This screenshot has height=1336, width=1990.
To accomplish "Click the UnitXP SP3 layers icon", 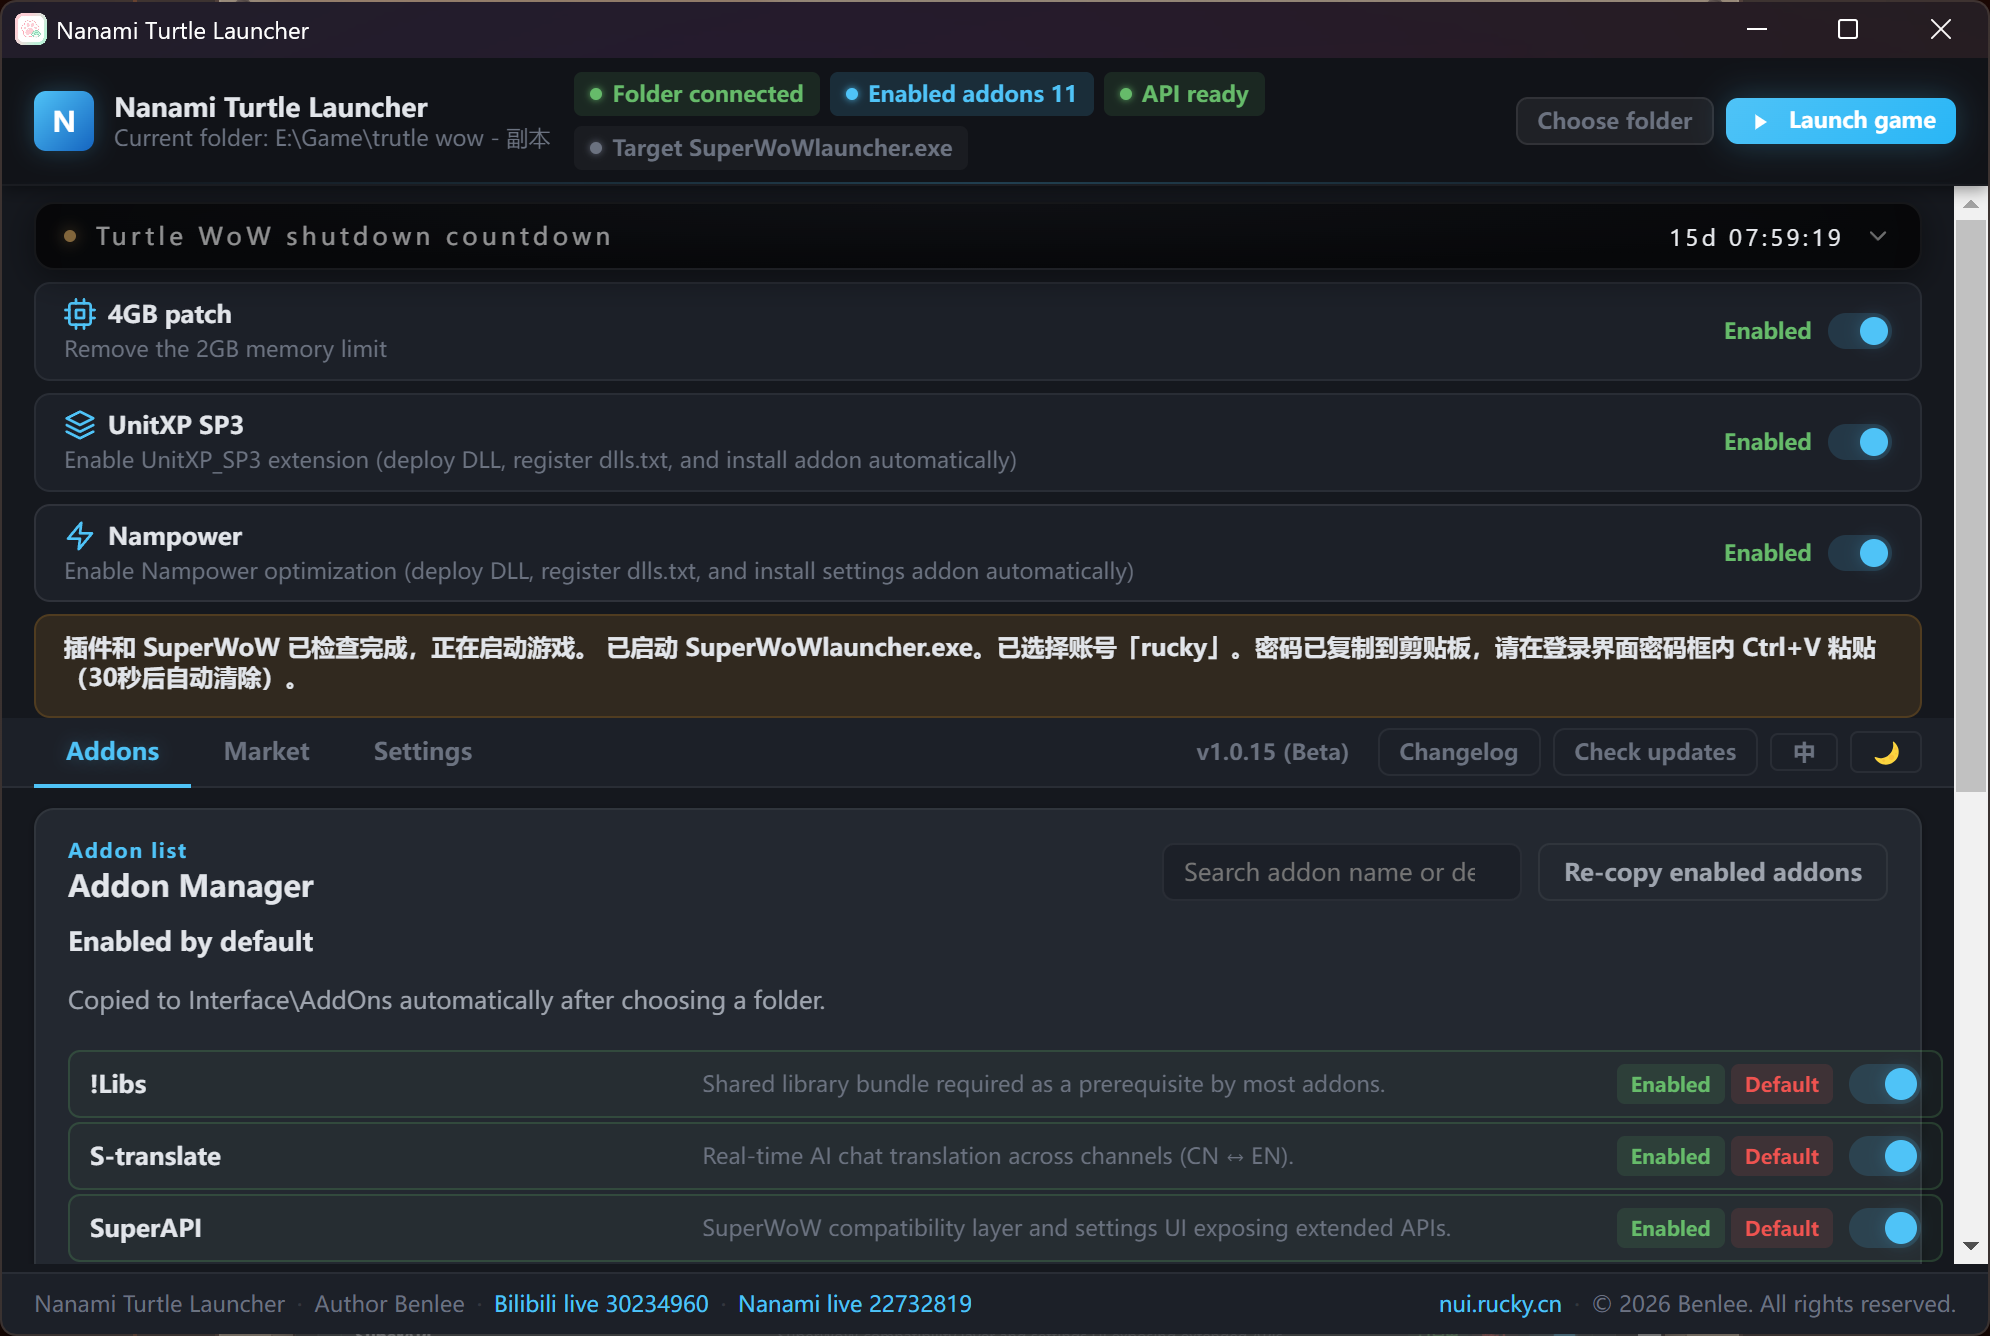I will [x=80, y=425].
